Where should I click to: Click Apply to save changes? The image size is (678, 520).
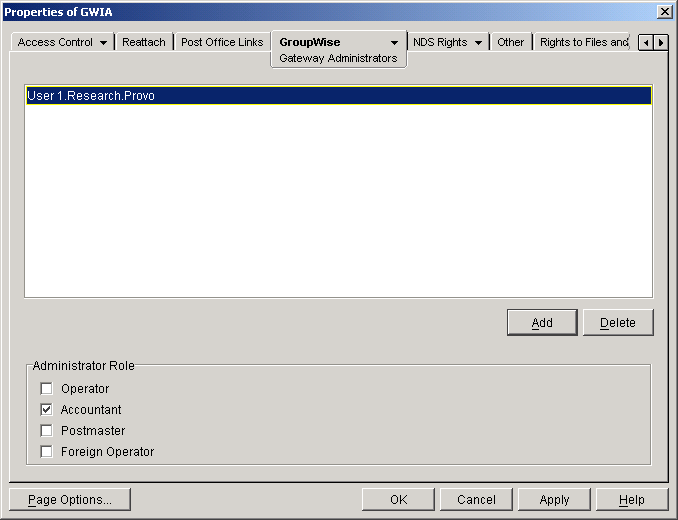[554, 500]
